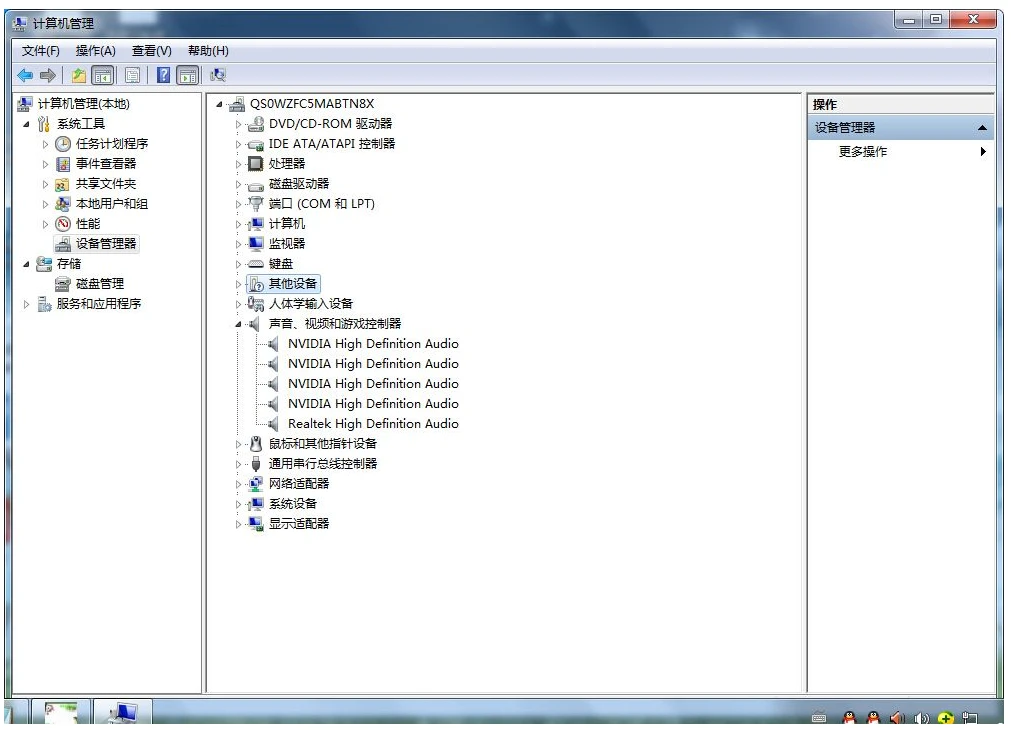Click the 鼠标和其他指针设备 mouse icon

pyautogui.click(x=256, y=444)
